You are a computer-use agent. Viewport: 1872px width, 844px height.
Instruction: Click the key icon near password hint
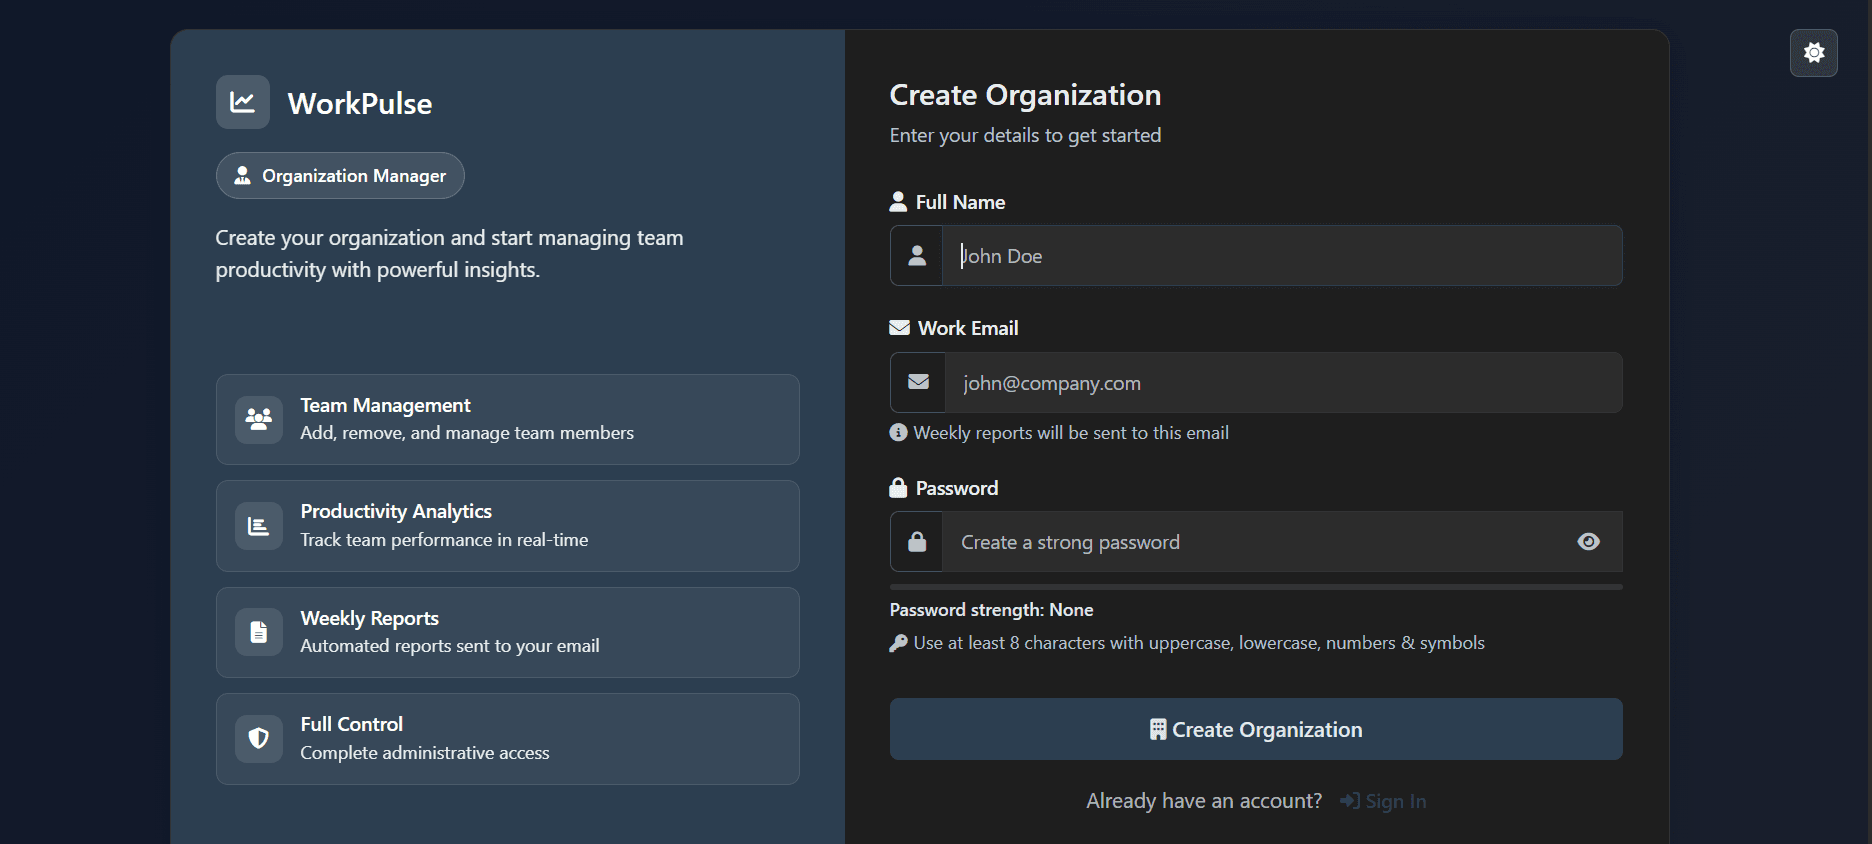pos(898,643)
